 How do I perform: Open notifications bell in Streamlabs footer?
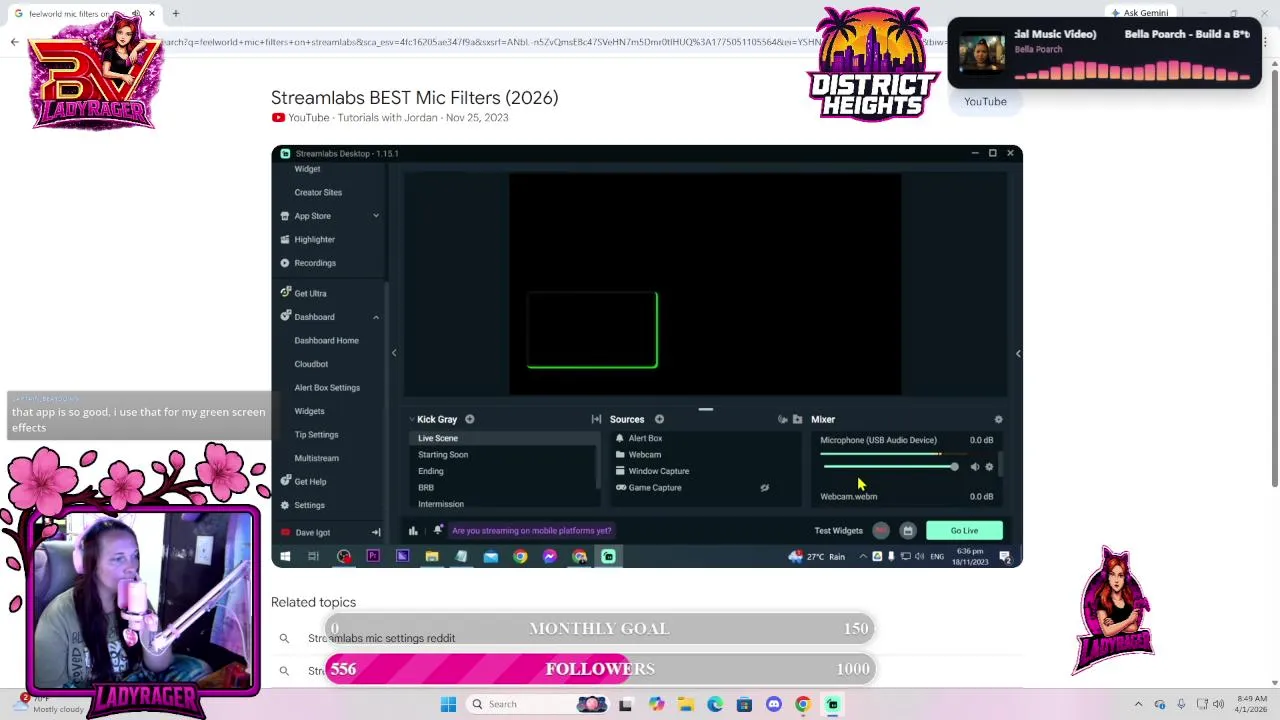(x=437, y=531)
